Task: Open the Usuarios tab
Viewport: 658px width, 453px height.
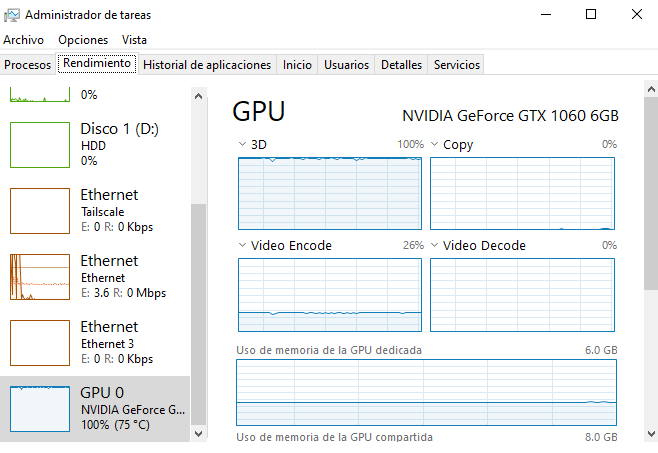Action: click(x=346, y=65)
